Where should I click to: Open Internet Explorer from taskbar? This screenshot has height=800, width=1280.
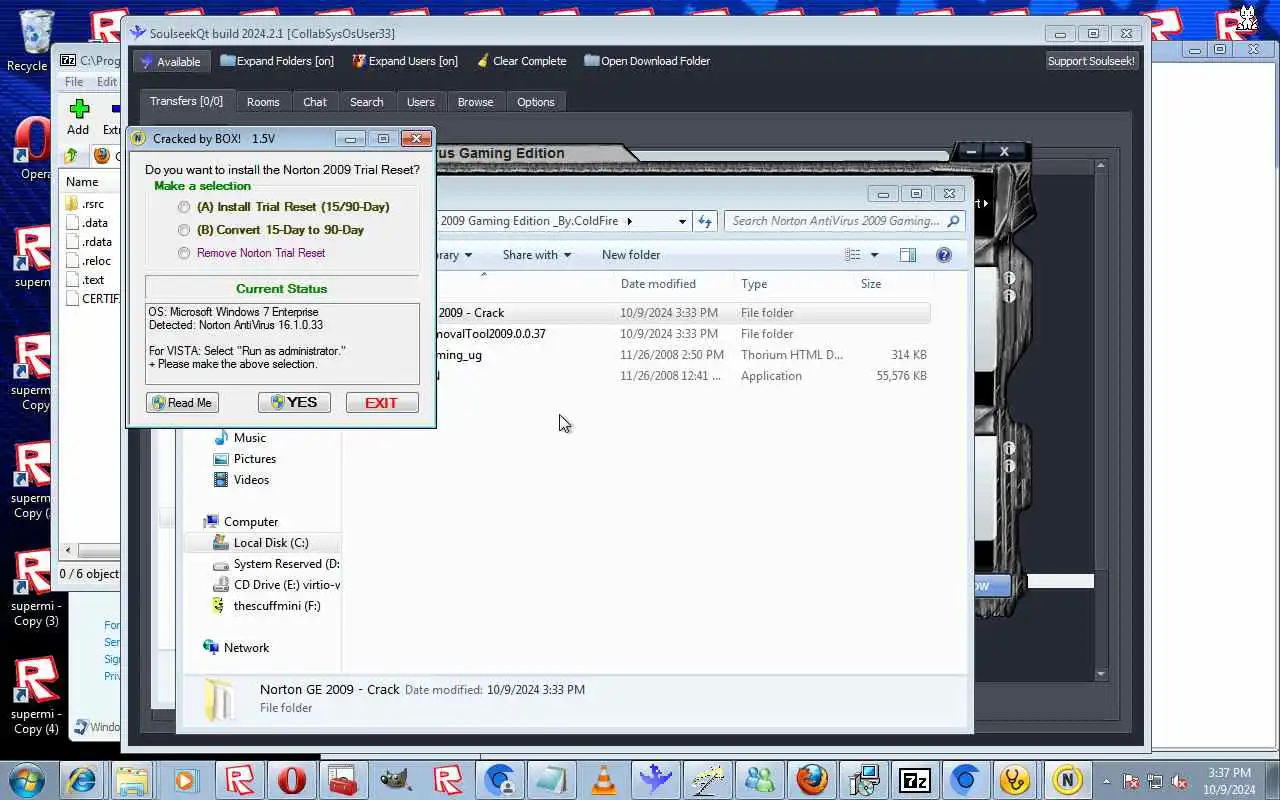point(80,779)
